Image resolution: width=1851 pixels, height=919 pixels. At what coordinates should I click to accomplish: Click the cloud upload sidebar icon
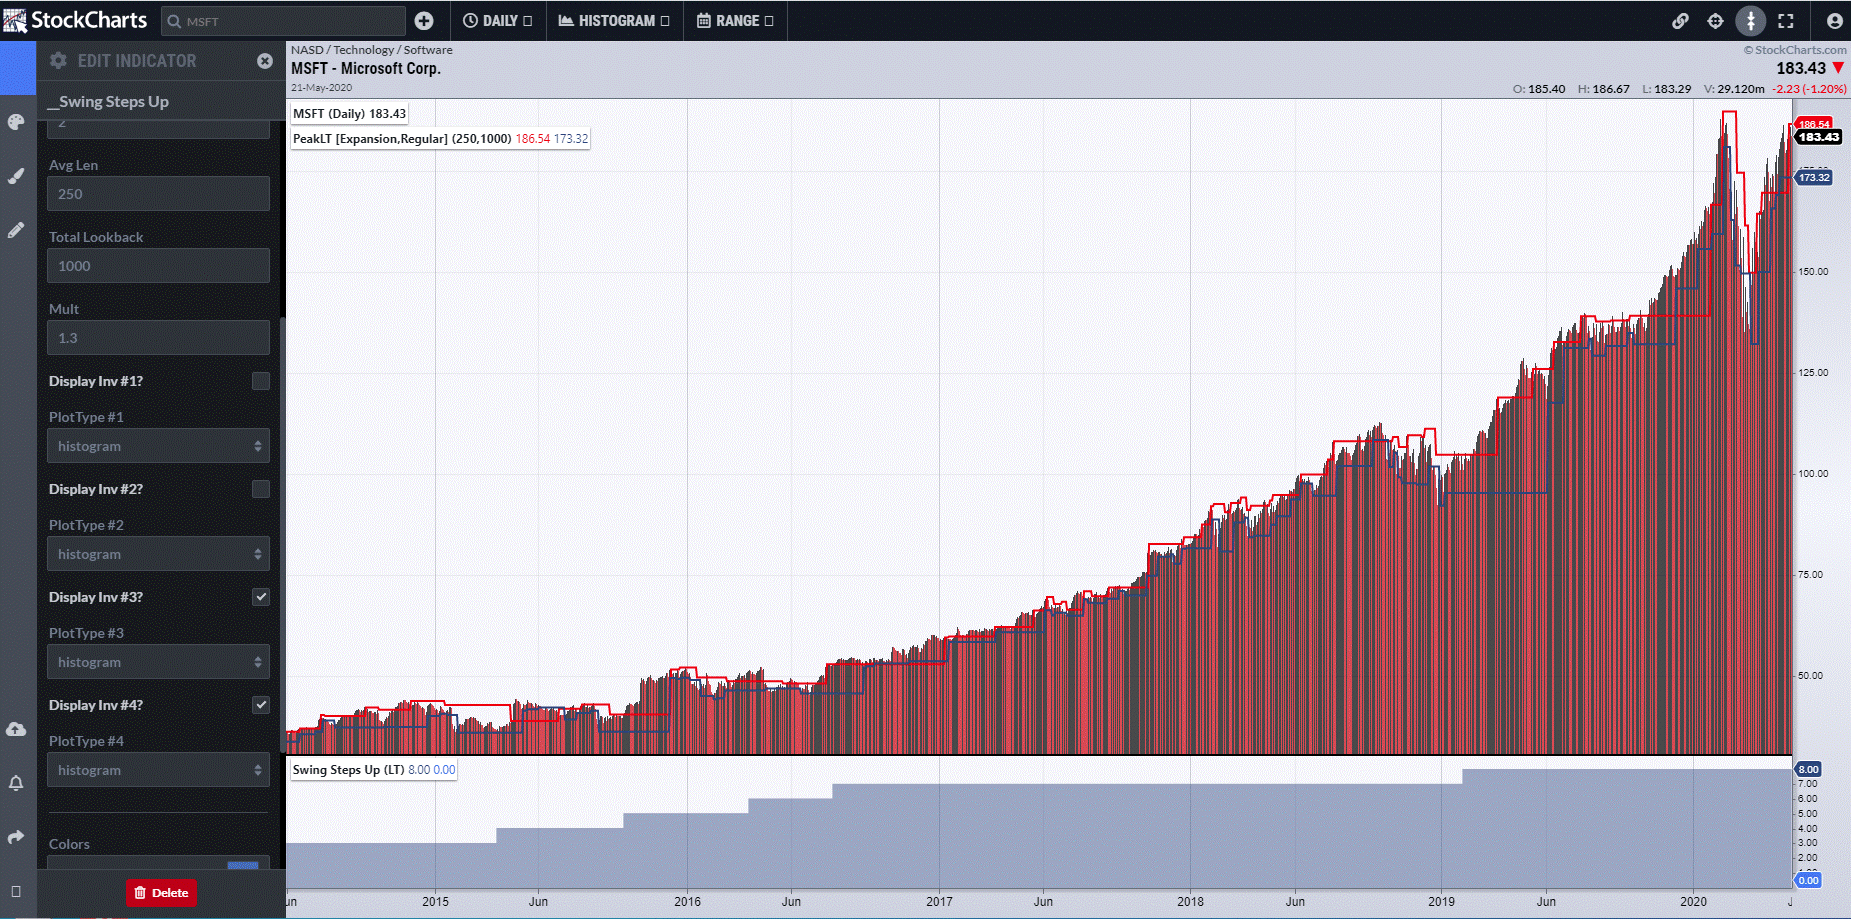tap(16, 729)
